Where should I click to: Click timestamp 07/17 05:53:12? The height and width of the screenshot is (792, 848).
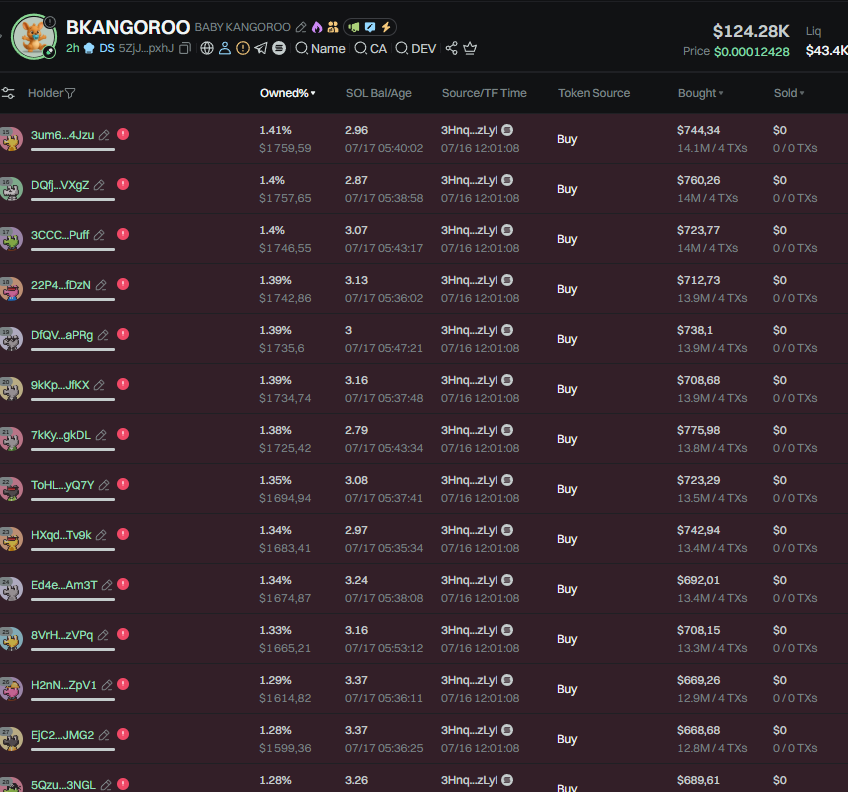[x=384, y=648]
